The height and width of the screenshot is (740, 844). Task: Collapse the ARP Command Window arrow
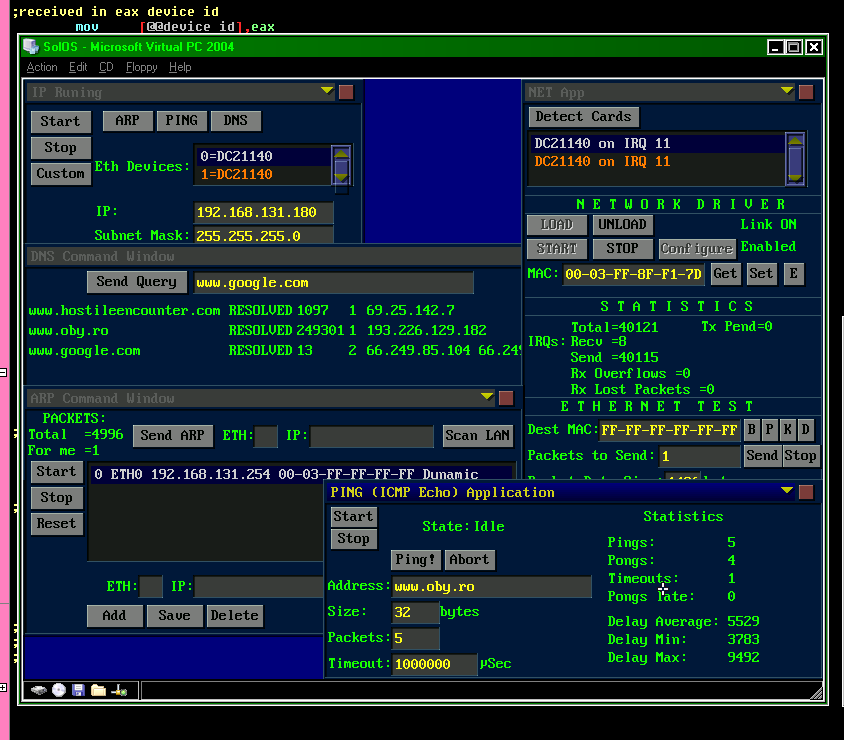coord(487,397)
